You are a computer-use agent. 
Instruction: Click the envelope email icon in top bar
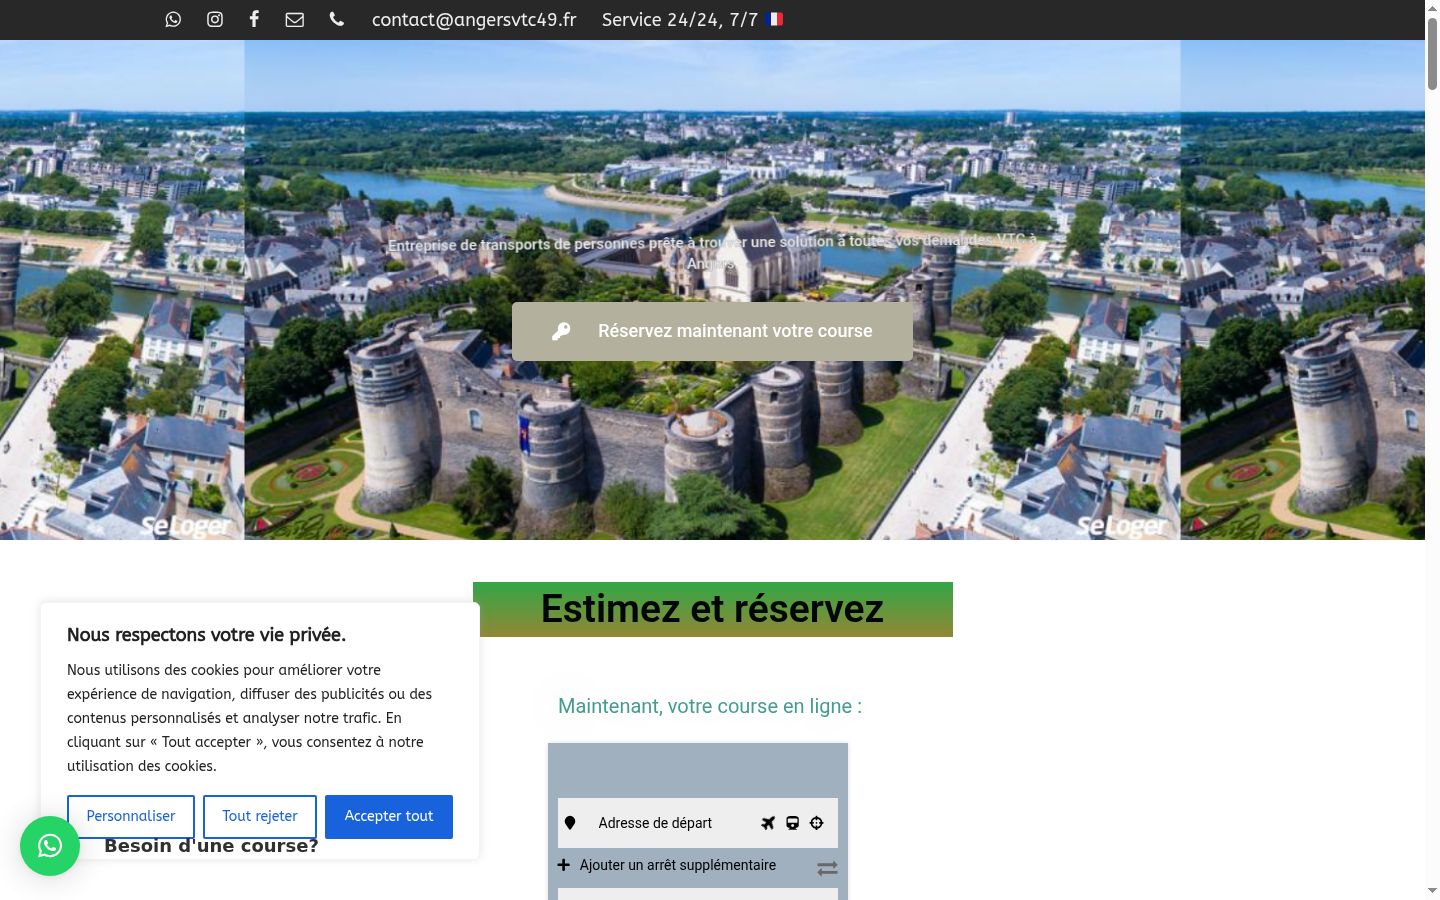tap(294, 19)
